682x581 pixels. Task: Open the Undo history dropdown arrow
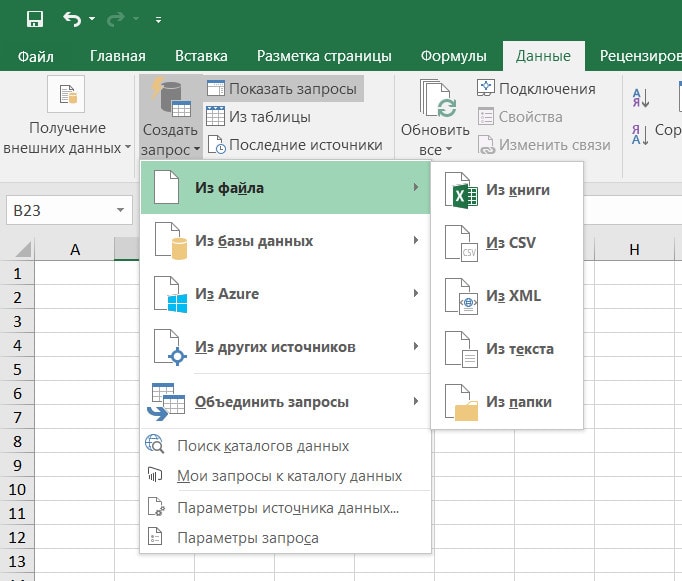click(92, 19)
